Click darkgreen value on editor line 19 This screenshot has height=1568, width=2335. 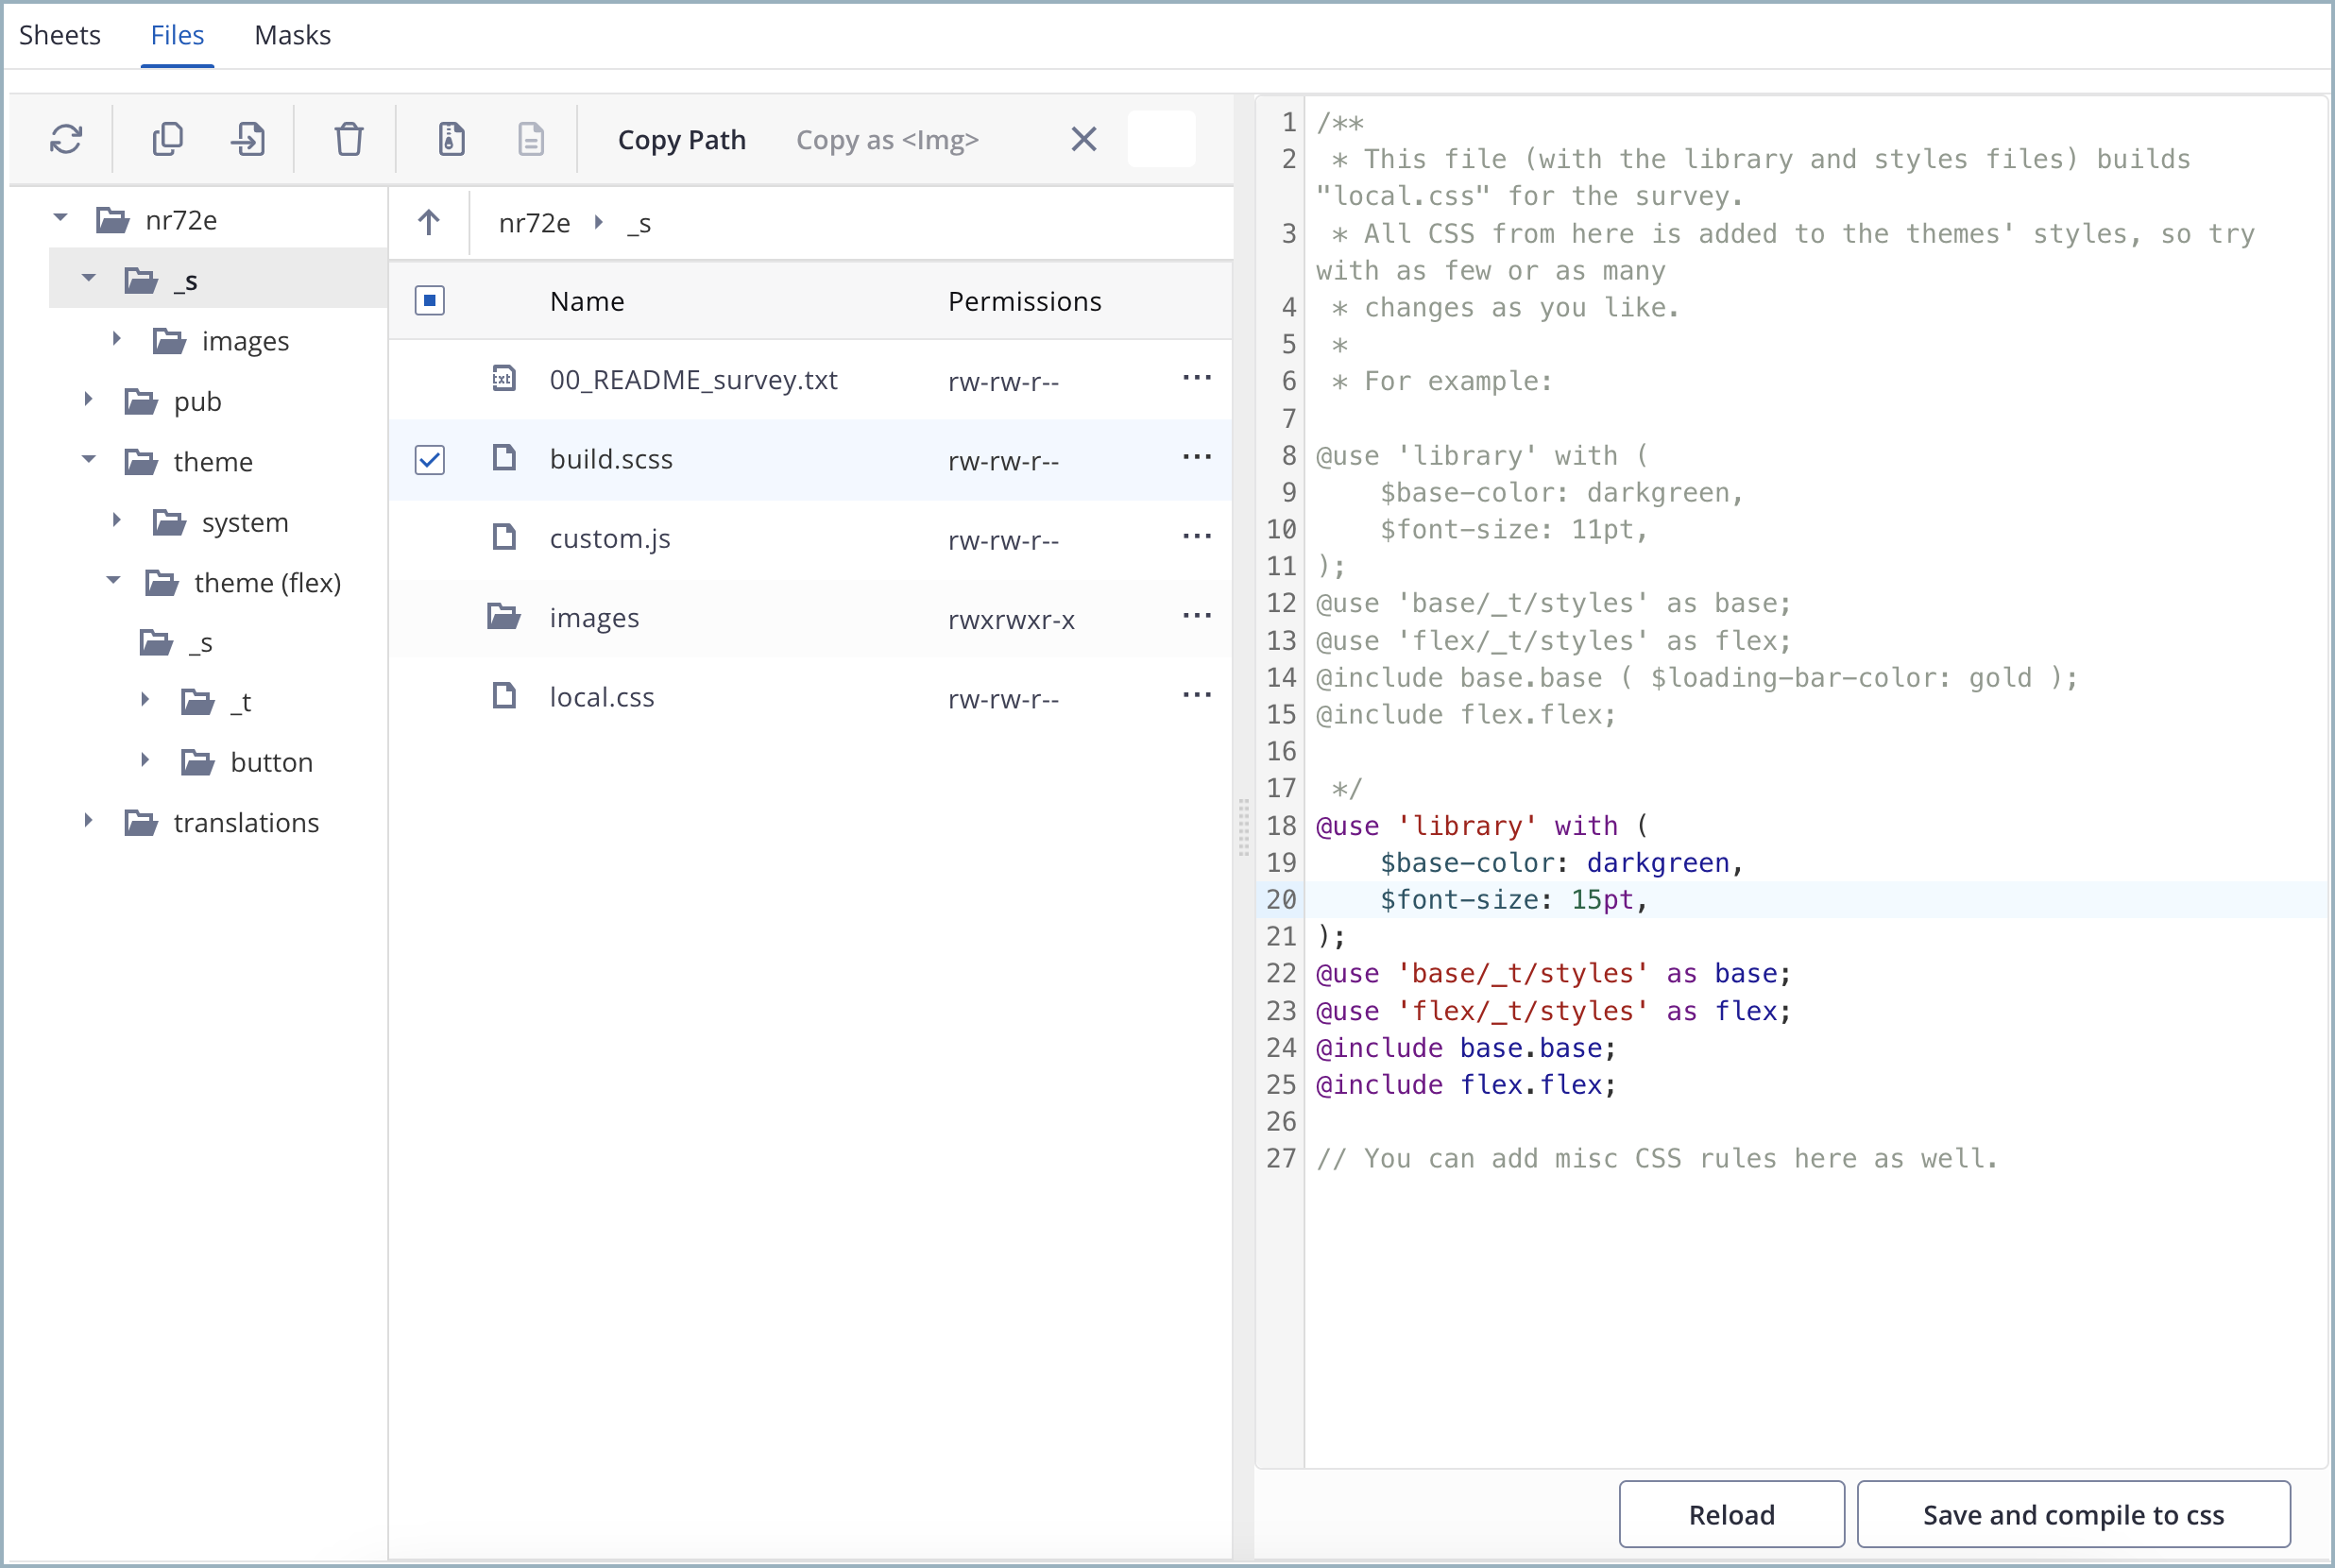1658,862
